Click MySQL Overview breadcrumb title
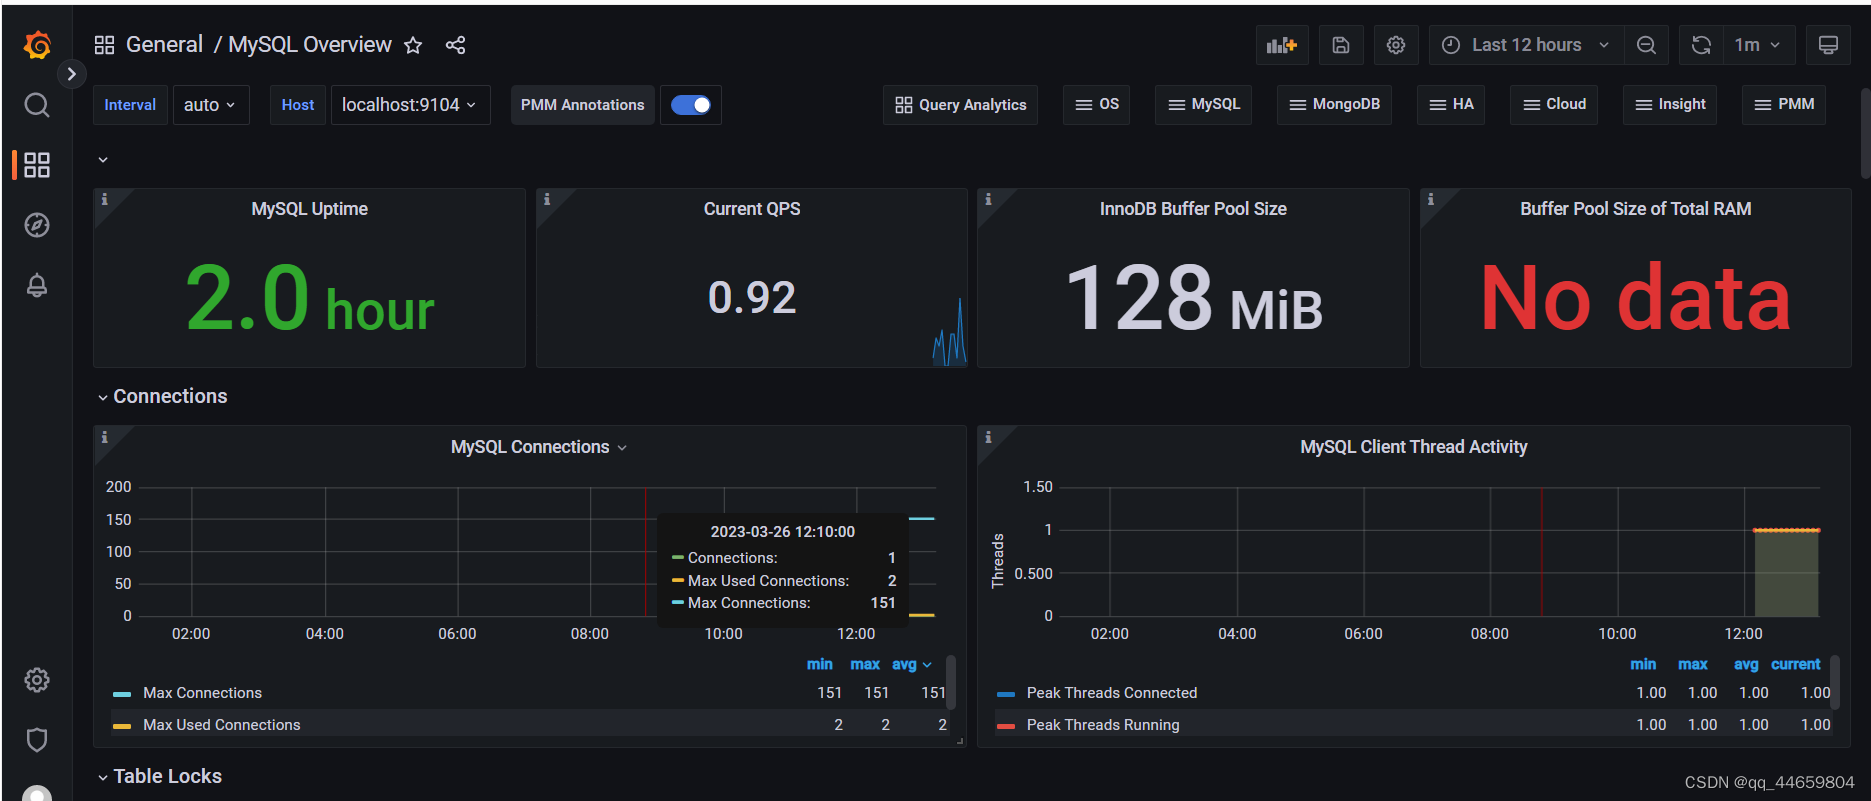 click(x=310, y=45)
